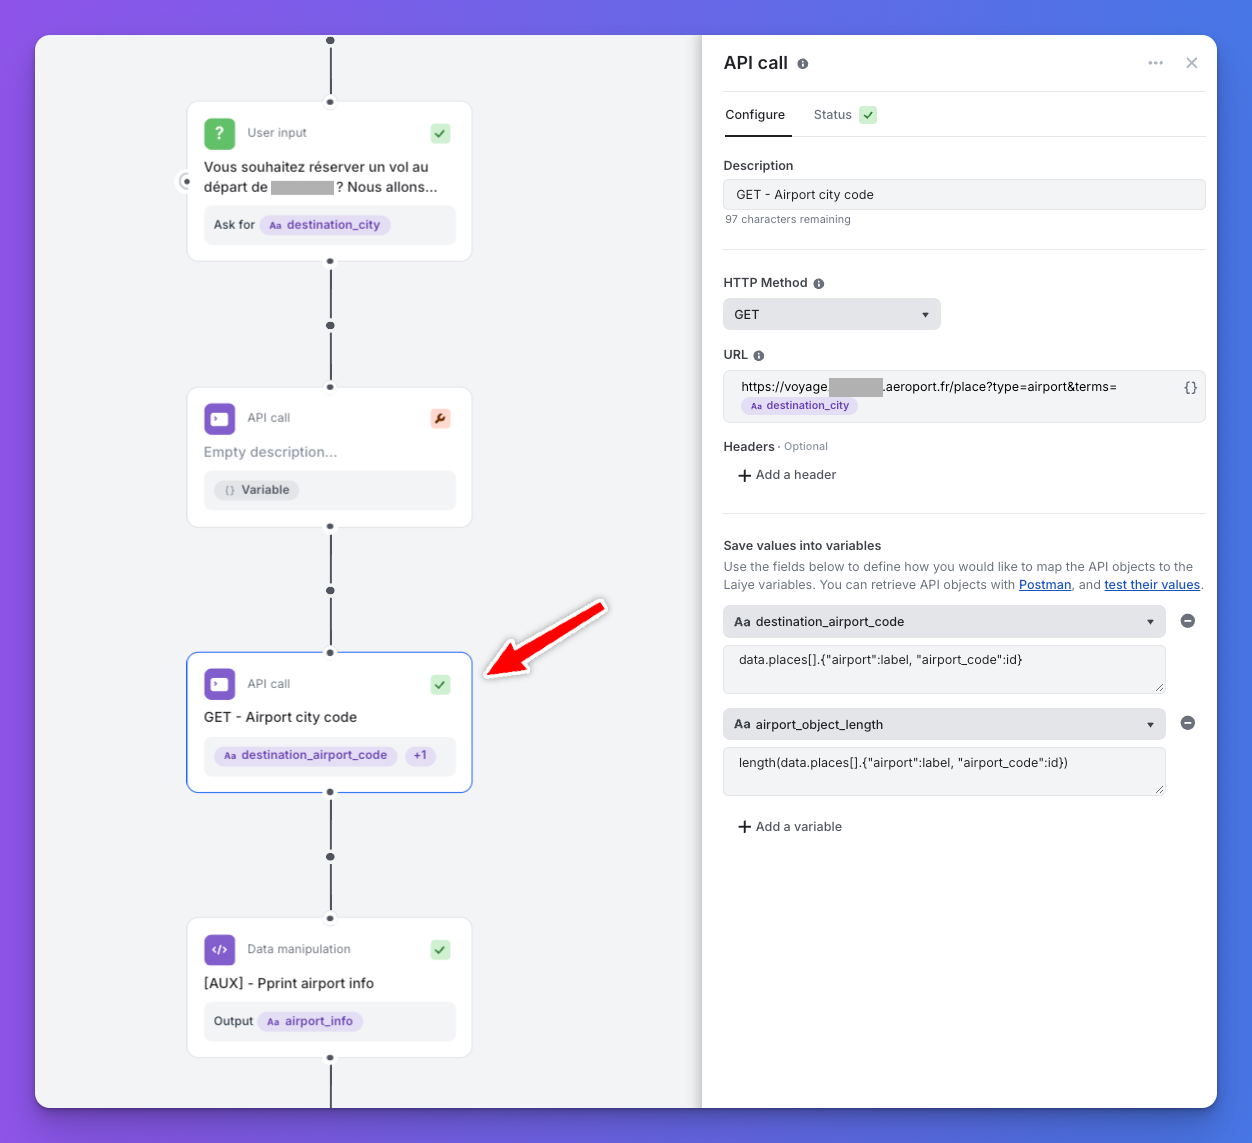Click the "97 characters remaining" text
Viewport: 1252px width, 1143px height.
pyautogui.click(x=788, y=220)
